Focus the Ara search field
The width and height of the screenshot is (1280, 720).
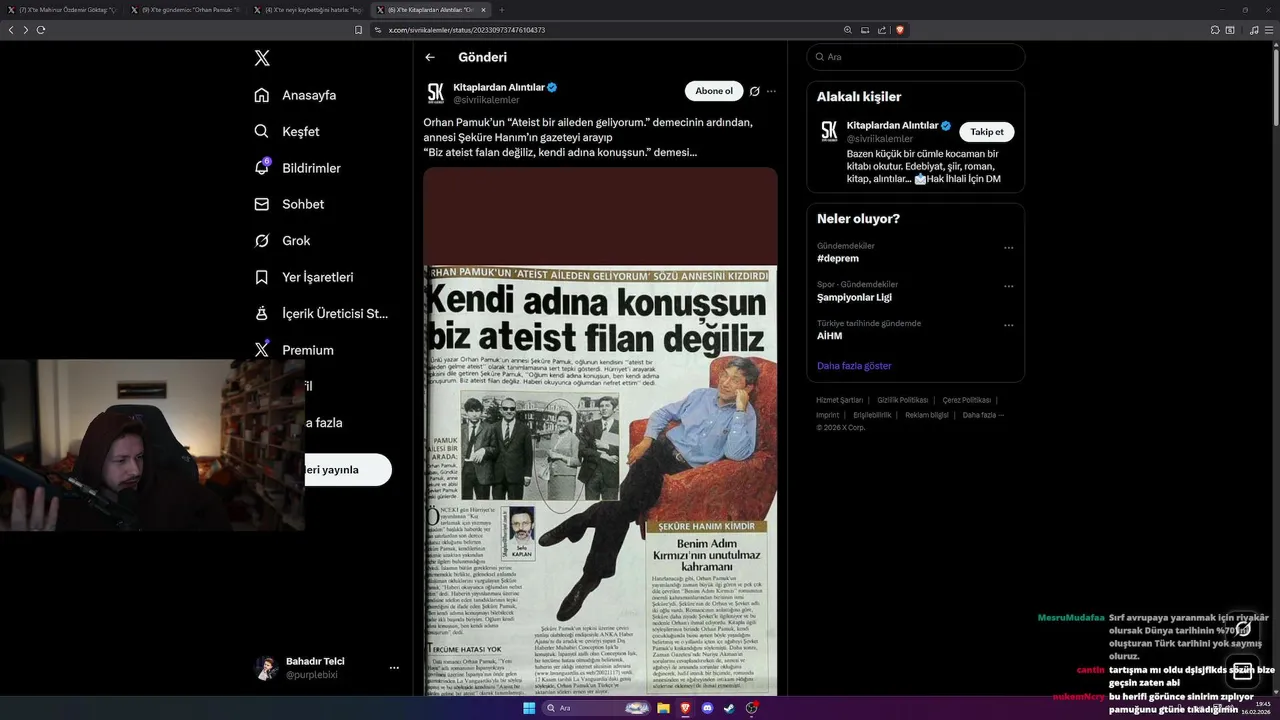point(915,57)
